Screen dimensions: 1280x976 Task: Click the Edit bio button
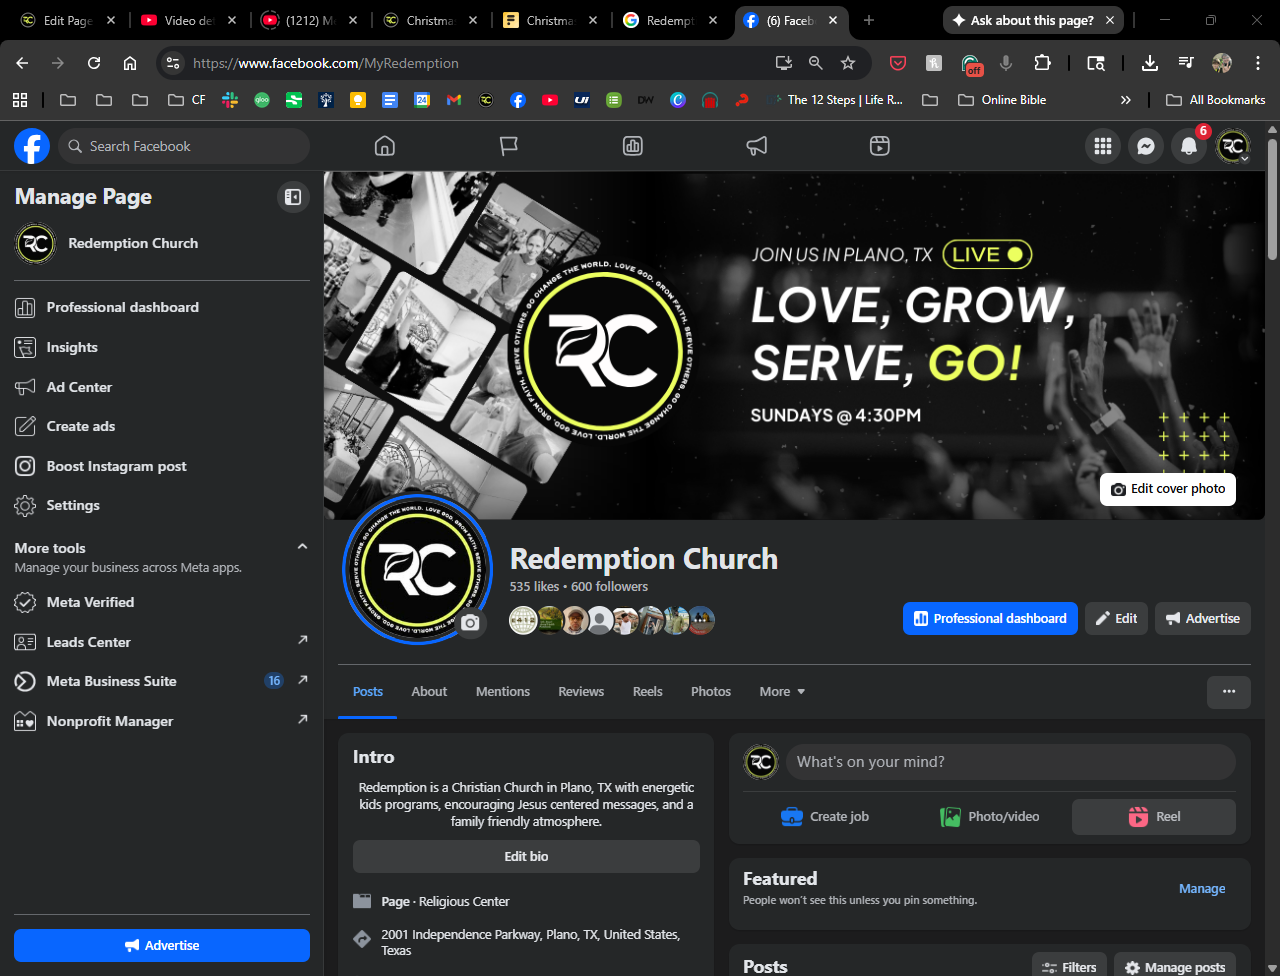[526, 856]
